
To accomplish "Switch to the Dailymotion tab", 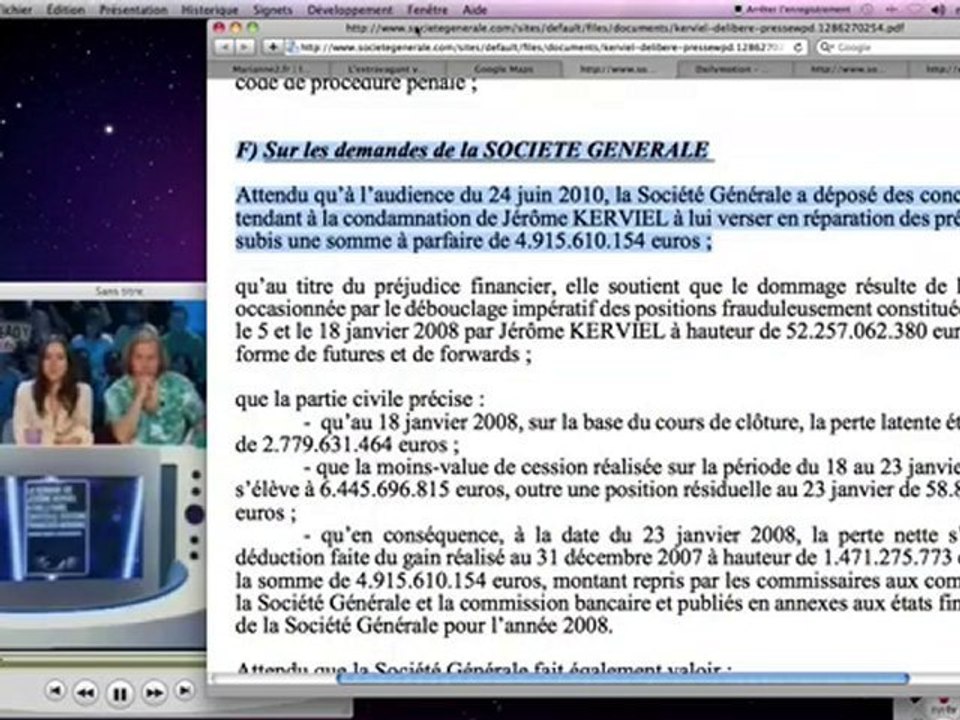I will point(733,69).
